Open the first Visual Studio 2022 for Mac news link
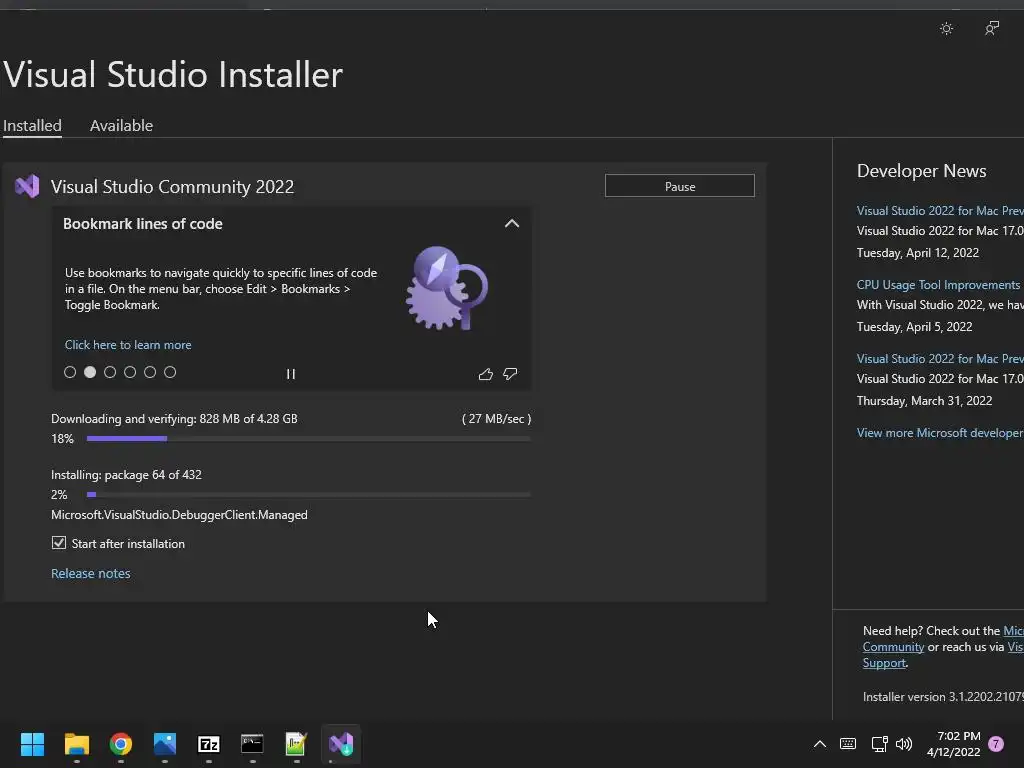Screen dimensions: 1024x768 (940, 211)
